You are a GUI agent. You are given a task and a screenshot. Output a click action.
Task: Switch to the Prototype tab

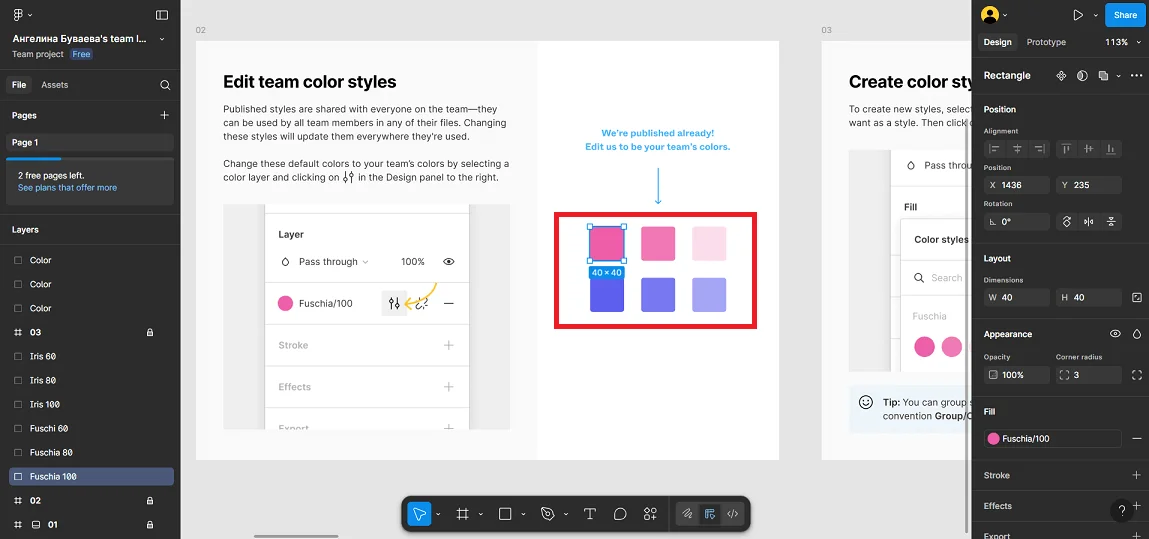click(1046, 42)
